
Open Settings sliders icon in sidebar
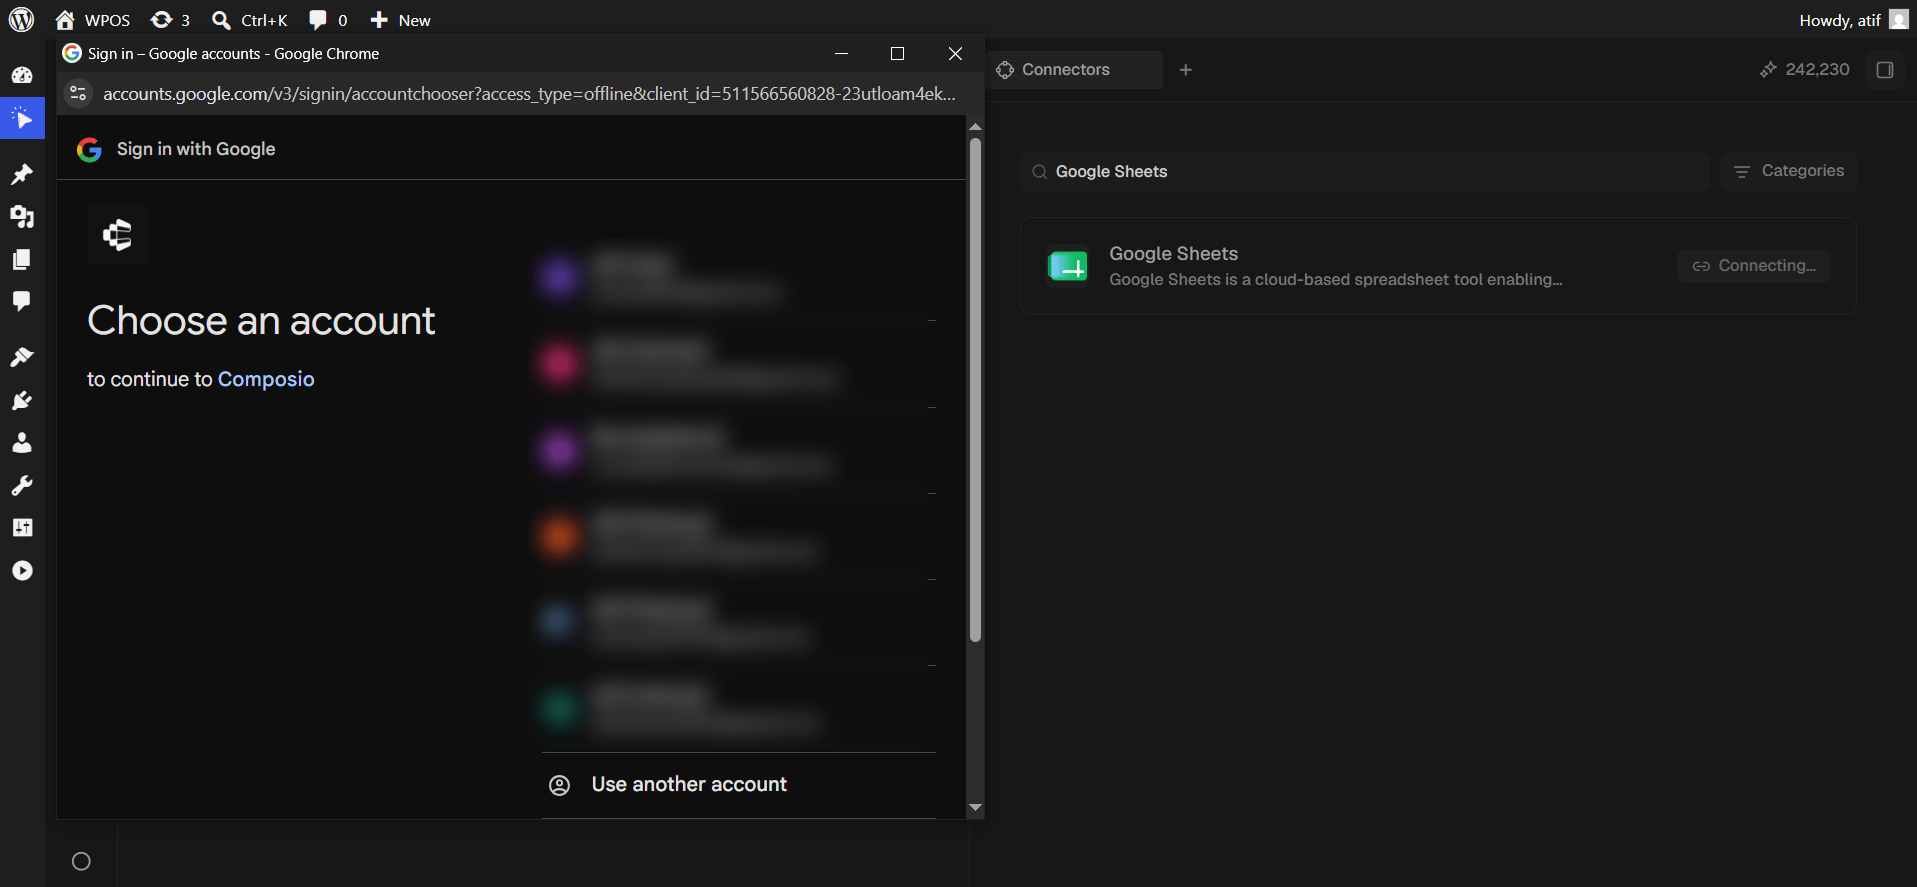pyautogui.click(x=22, y=528)
